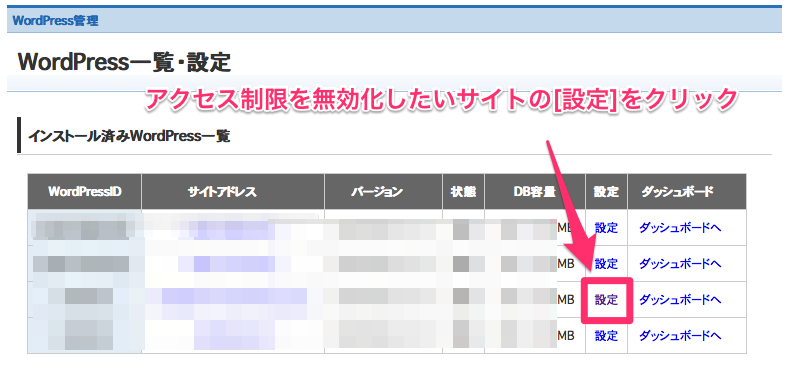
Task: Click the インストール済みWordPress一覧 section heading
Action: [129, 136]
